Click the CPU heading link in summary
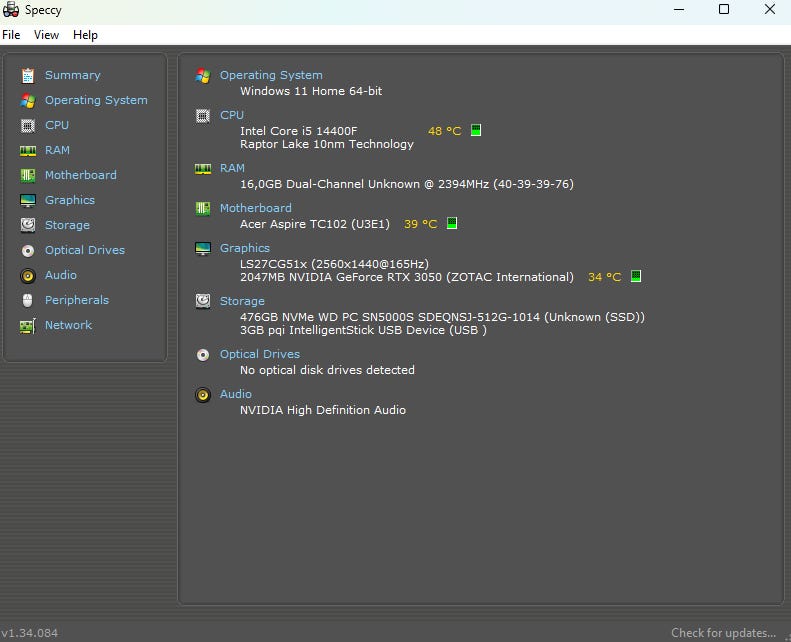791x642 pixels. click(x=232, y=115)
